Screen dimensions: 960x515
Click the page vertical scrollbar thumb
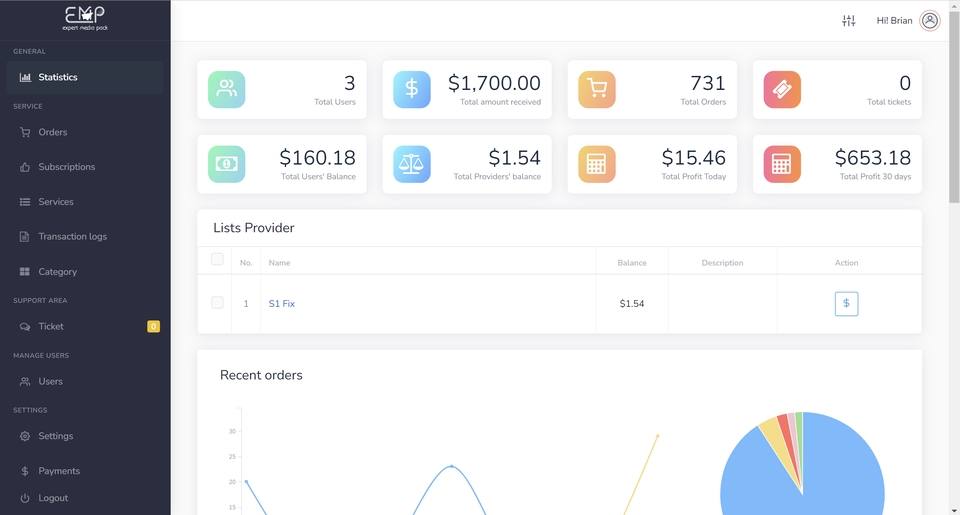click(x=954, y=107)
